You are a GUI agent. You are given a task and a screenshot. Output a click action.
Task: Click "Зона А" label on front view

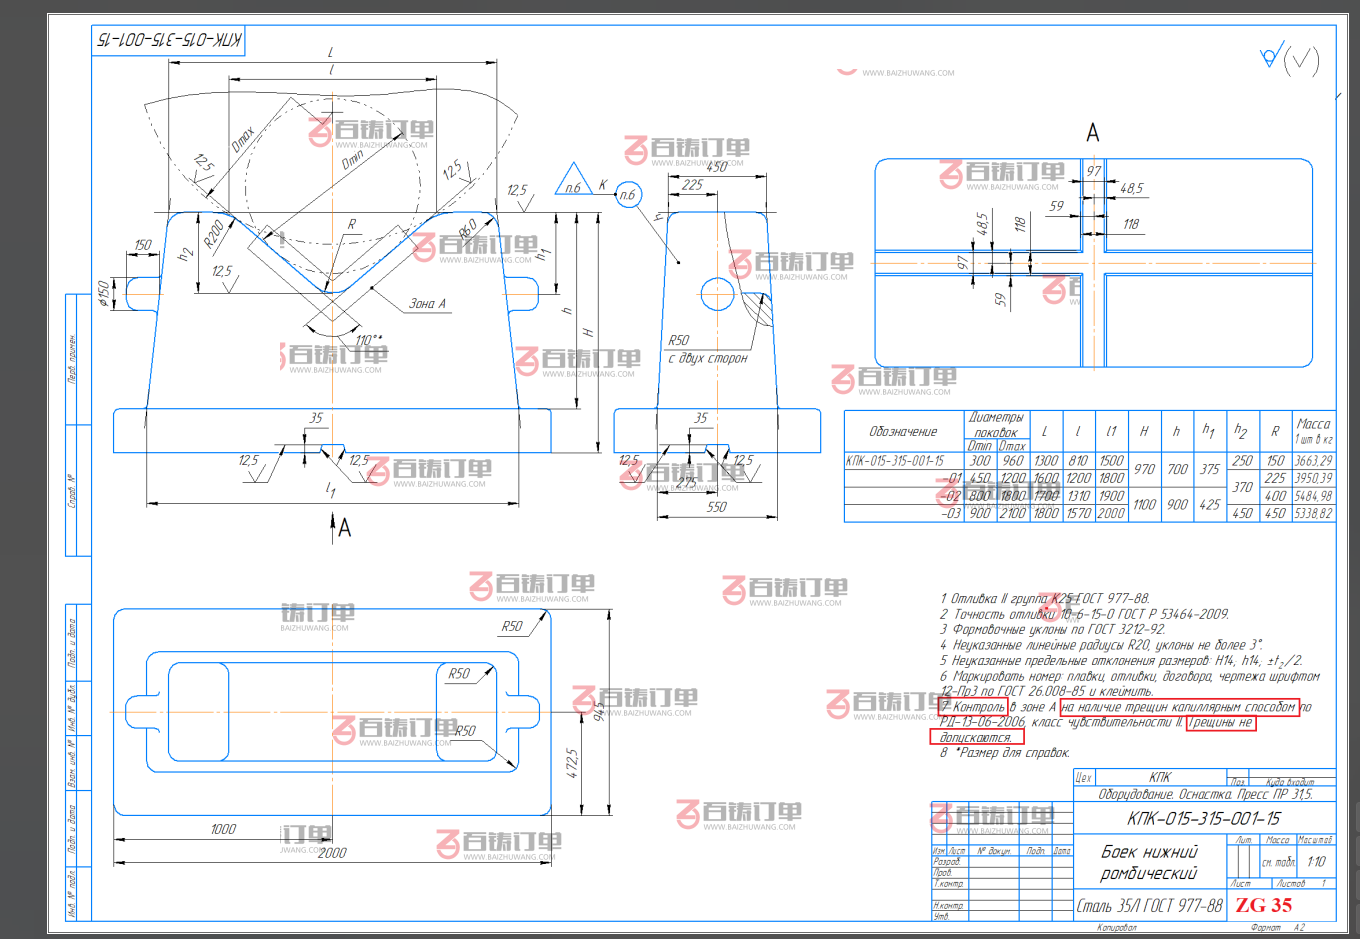pos(427,303)
